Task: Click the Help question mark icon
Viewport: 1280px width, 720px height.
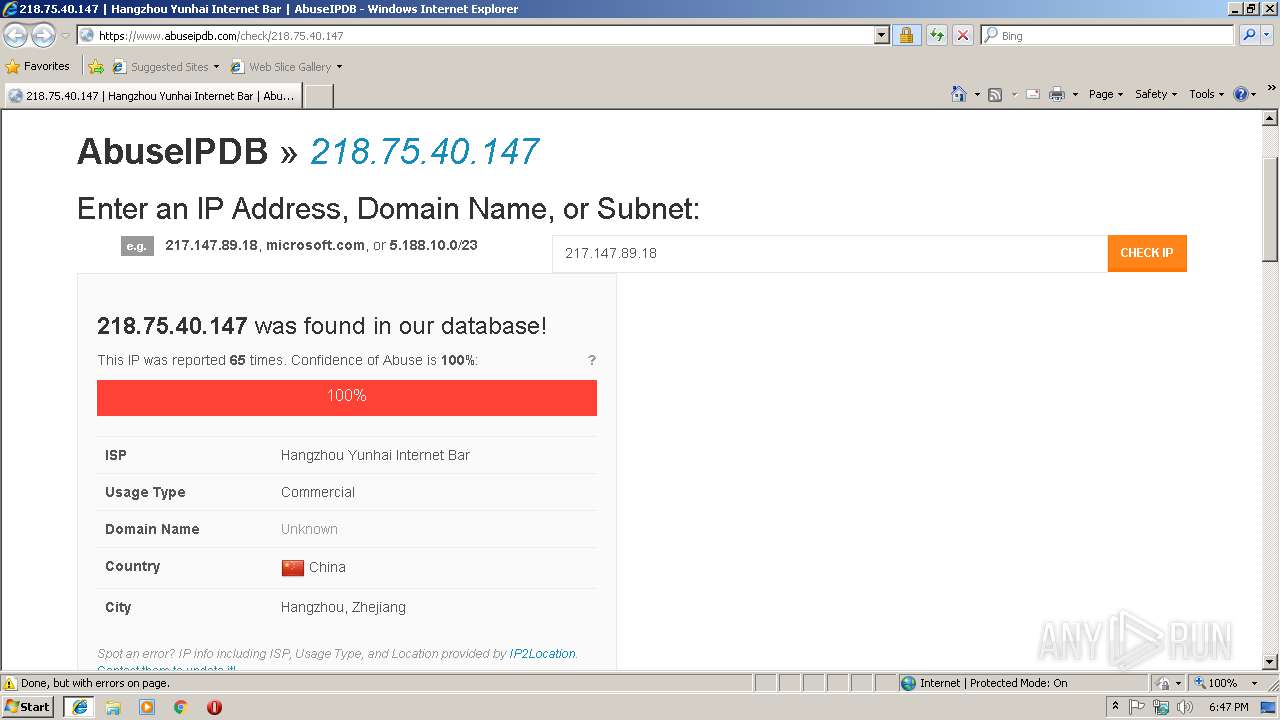Action: tap(1241, 94)
